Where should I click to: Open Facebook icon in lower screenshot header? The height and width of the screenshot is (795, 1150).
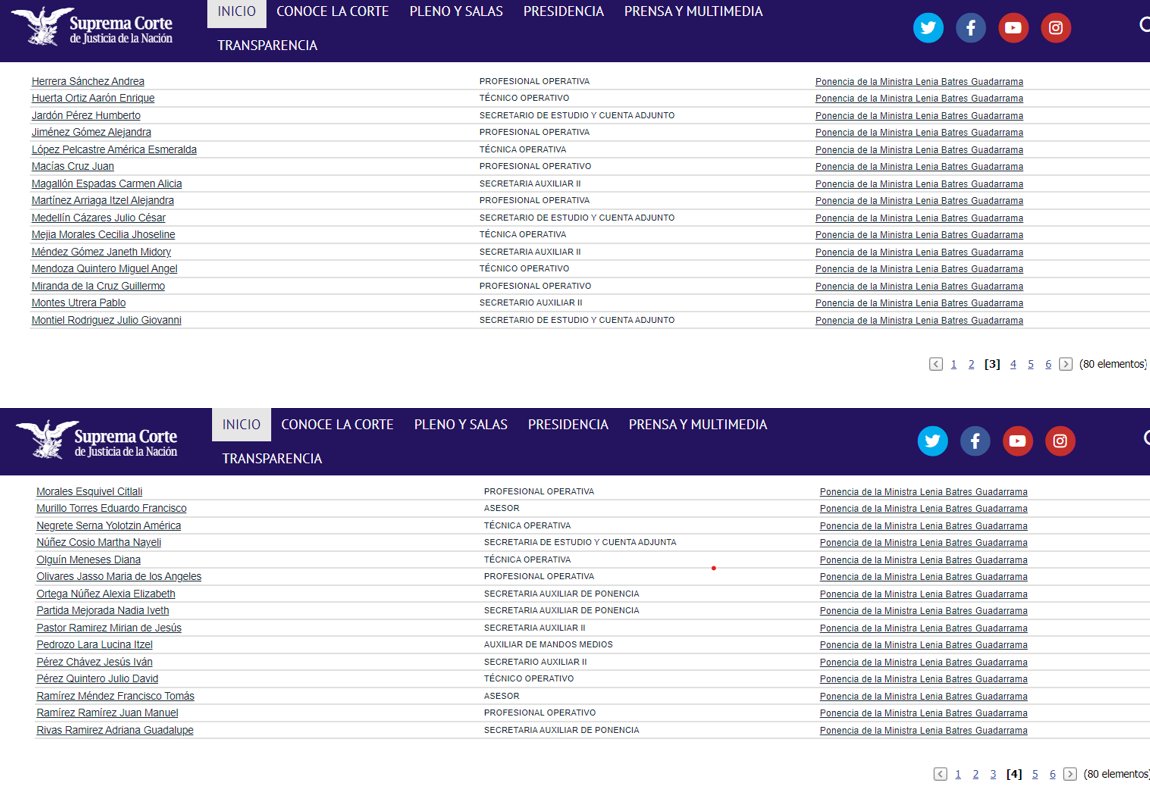(x=975, y=441)
